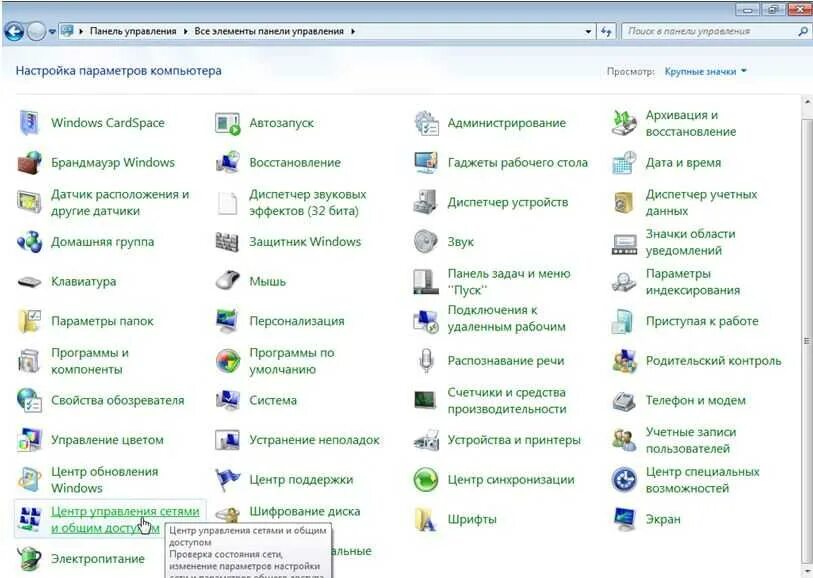The image size is (813, 578).
Task: Open the Защитник Windows wall icon
Action: [227, 242]
